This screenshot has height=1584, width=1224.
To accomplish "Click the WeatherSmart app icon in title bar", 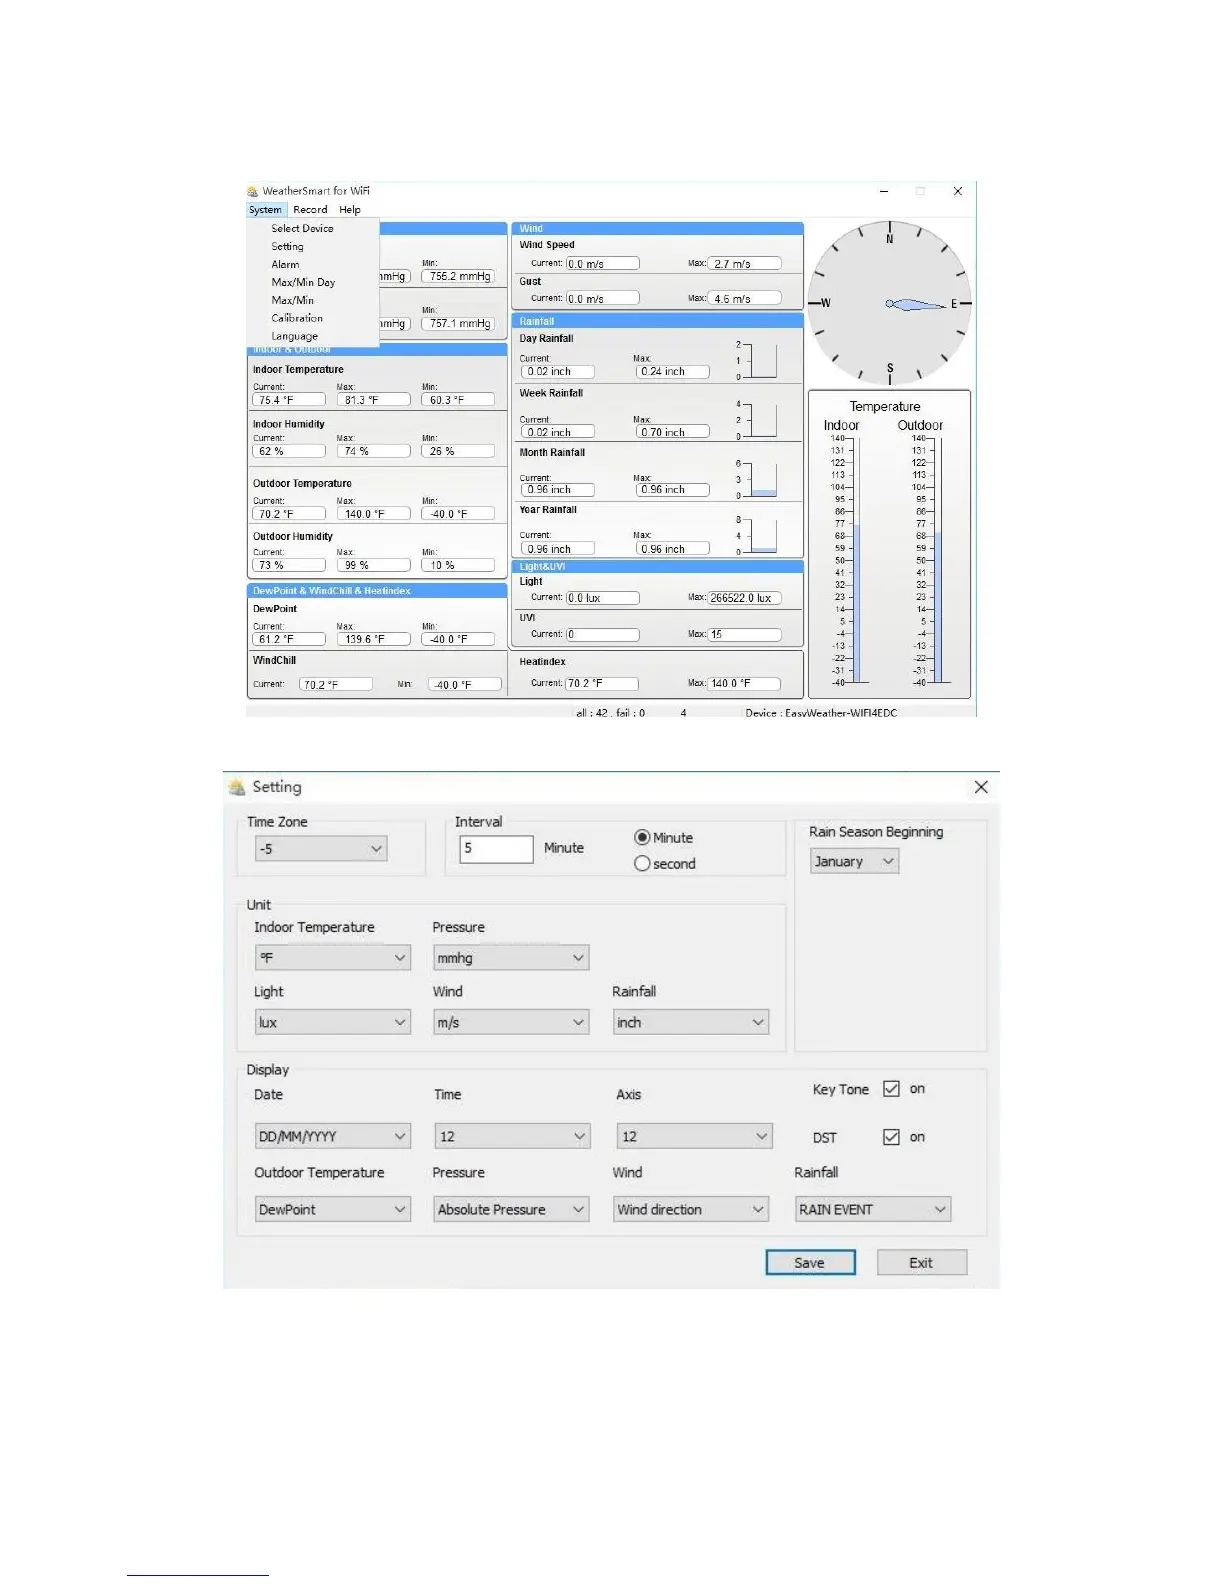I will 252,191.
